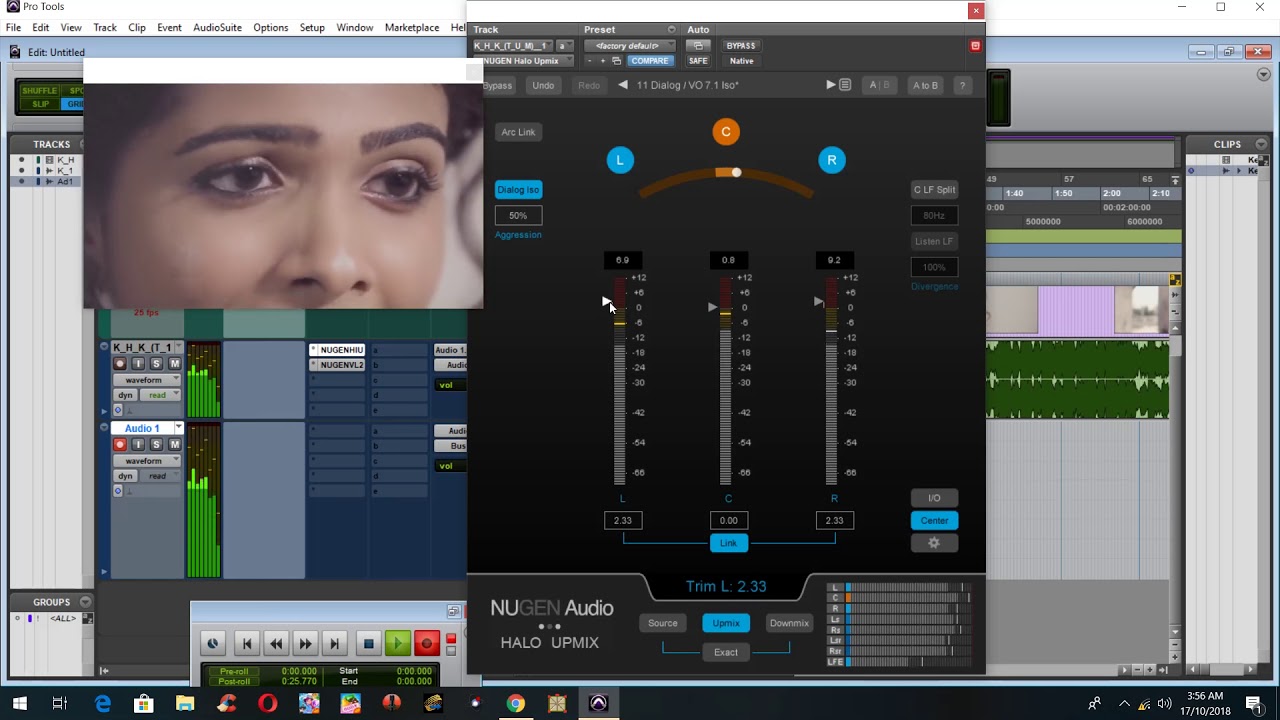
Task: Toggle input monitoring on K_H_K track
Action: (138, 364)
